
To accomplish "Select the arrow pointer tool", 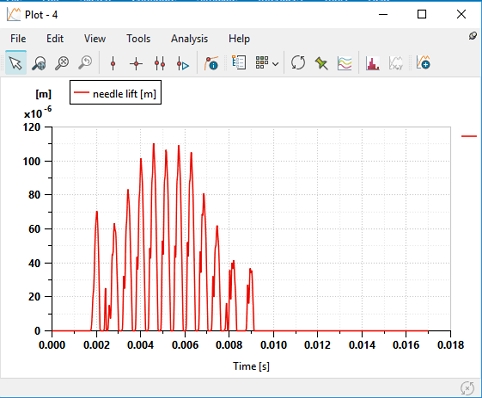I will pyautogui.click(x=16, y=63).
